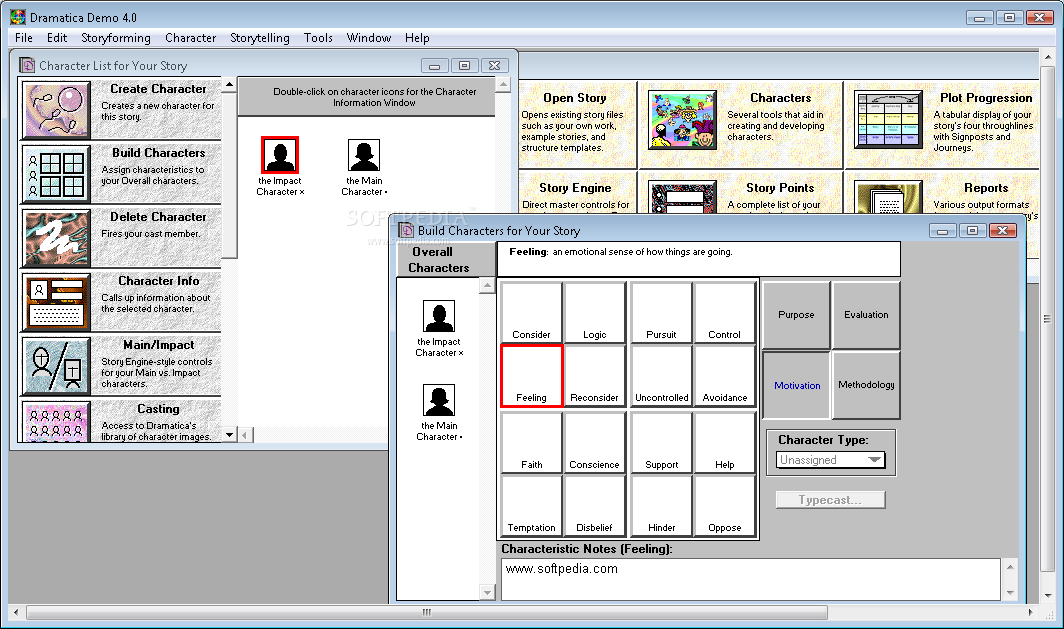Open the Help menu

417,38
